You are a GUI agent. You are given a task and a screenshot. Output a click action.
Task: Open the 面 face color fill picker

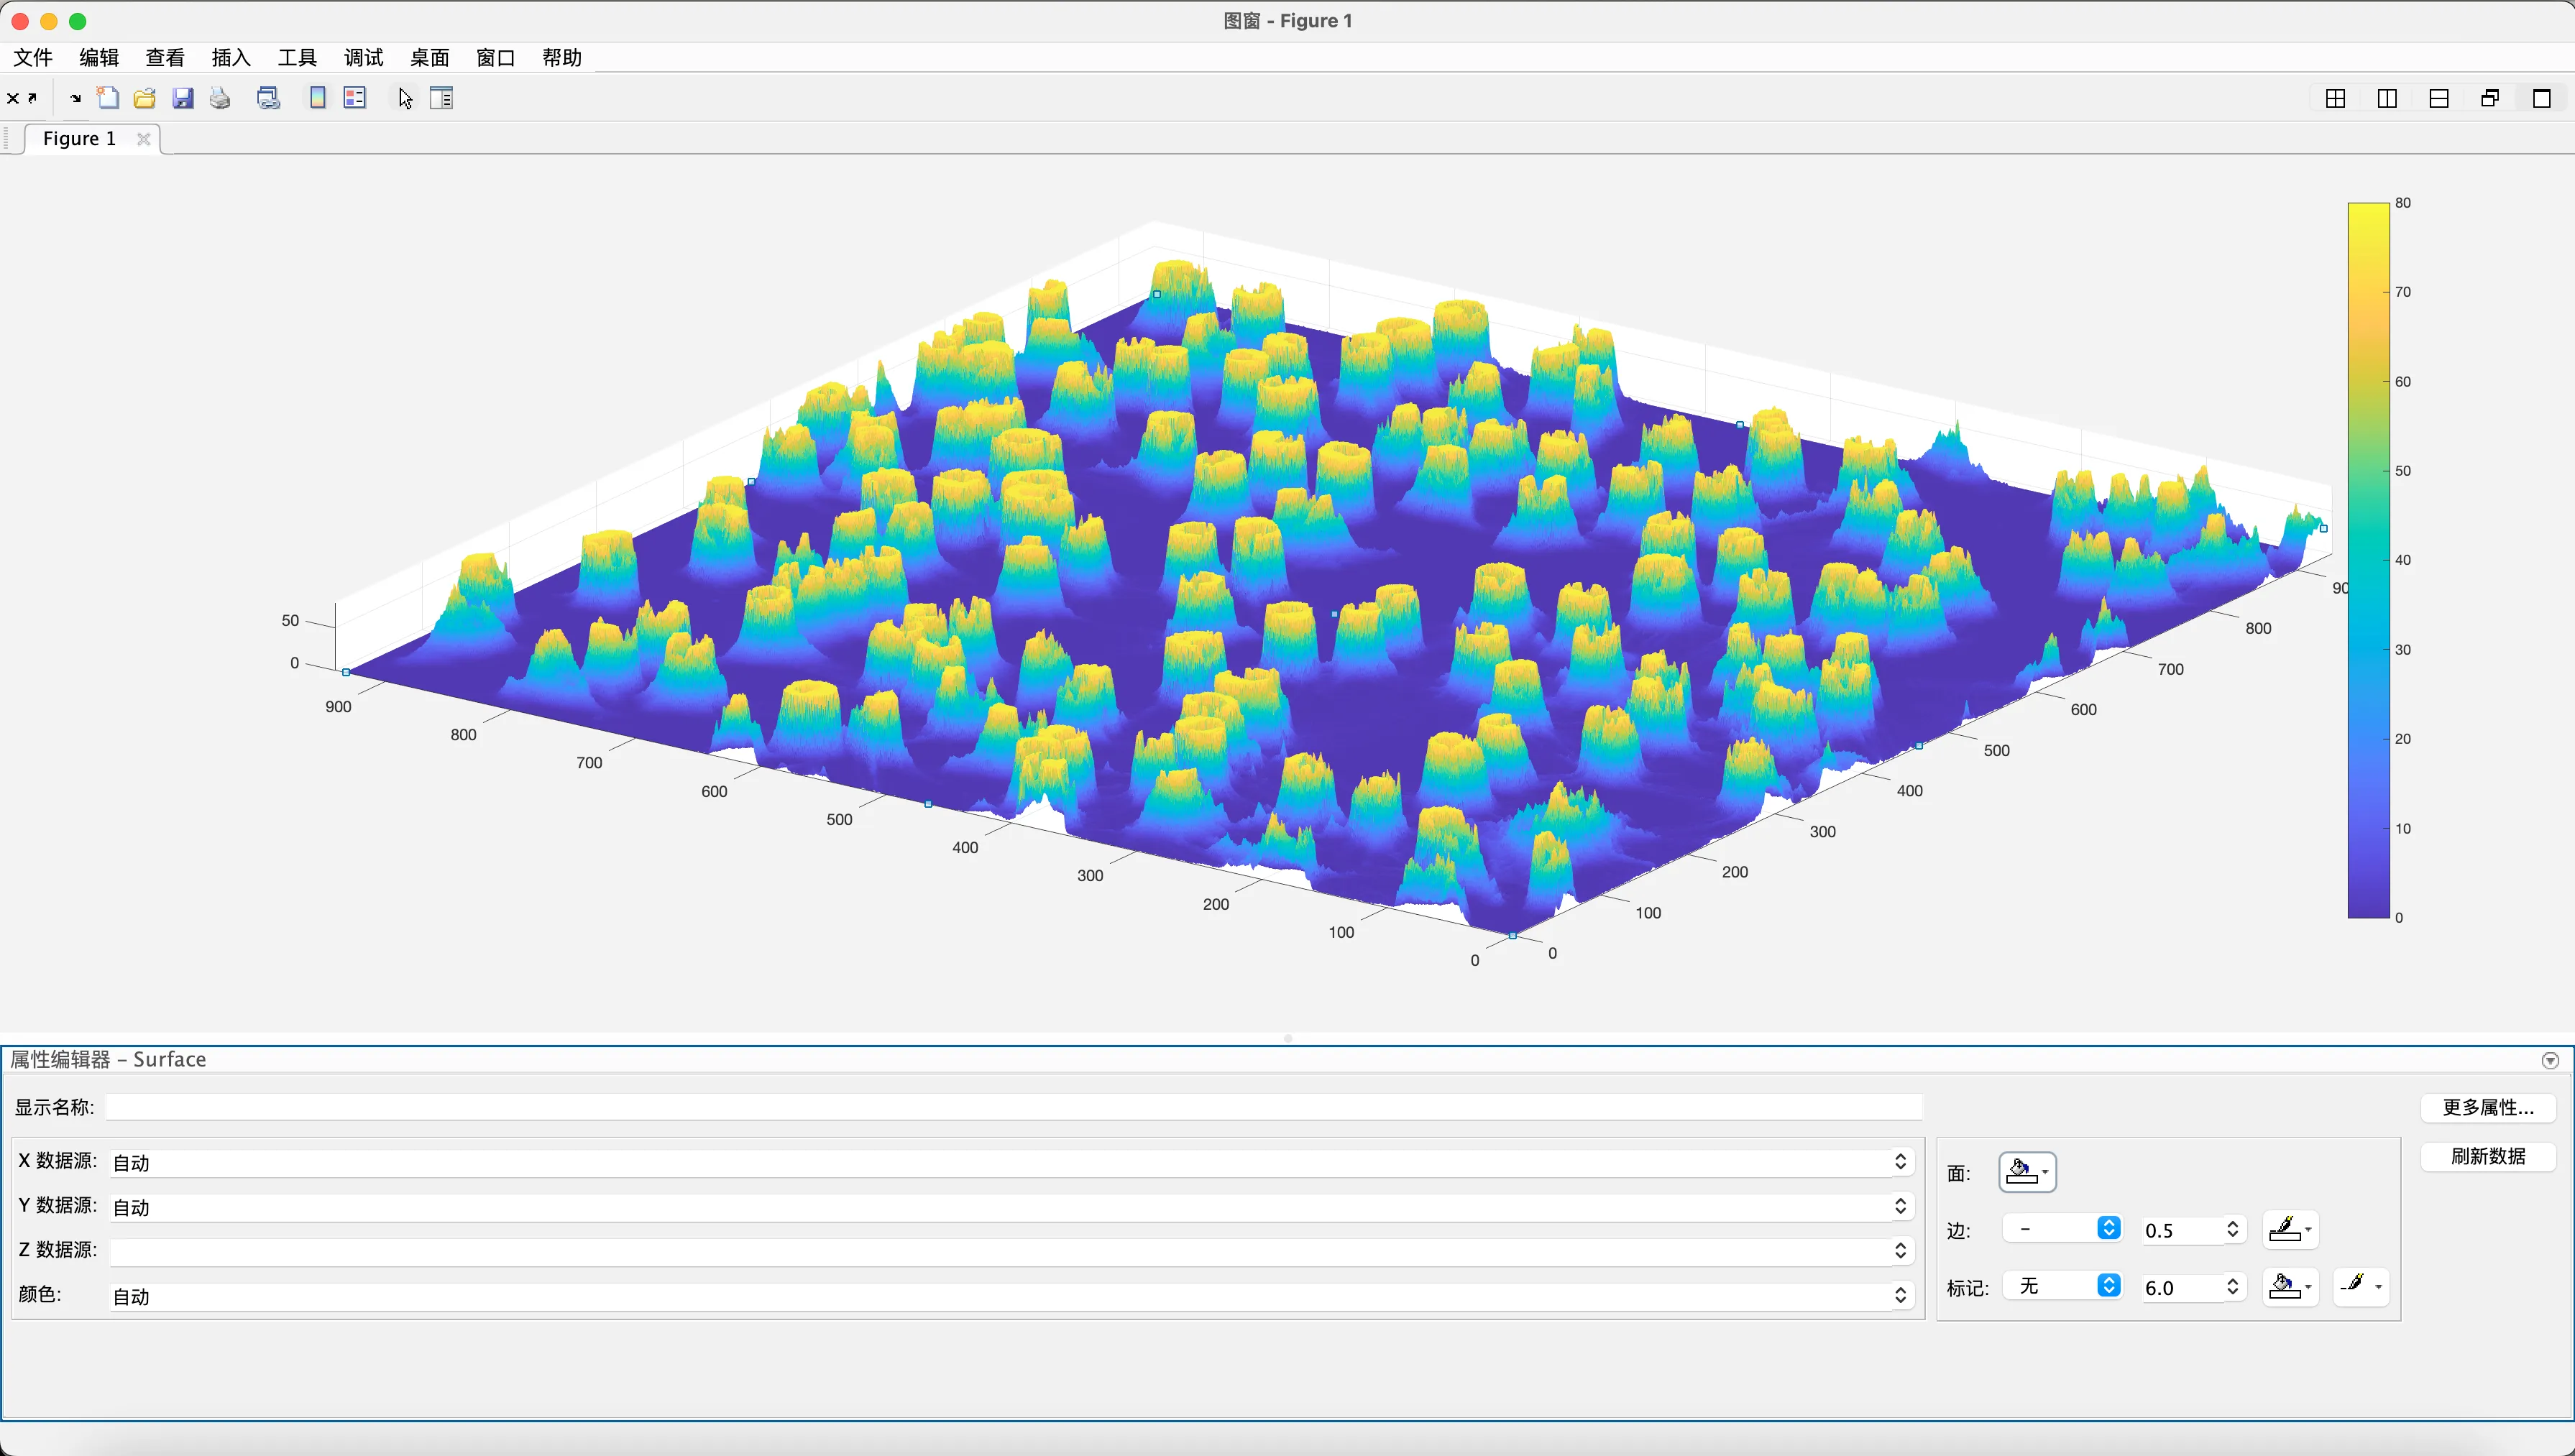click(x=2027, y=1172)
